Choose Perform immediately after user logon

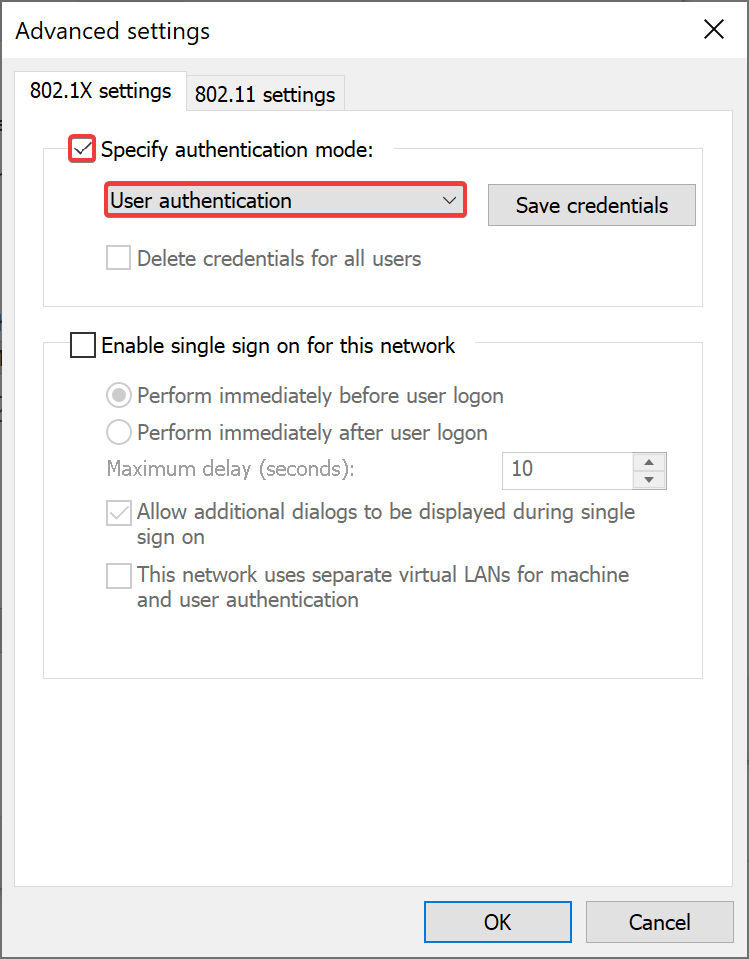pyautogui.click(x=119, y=432)
